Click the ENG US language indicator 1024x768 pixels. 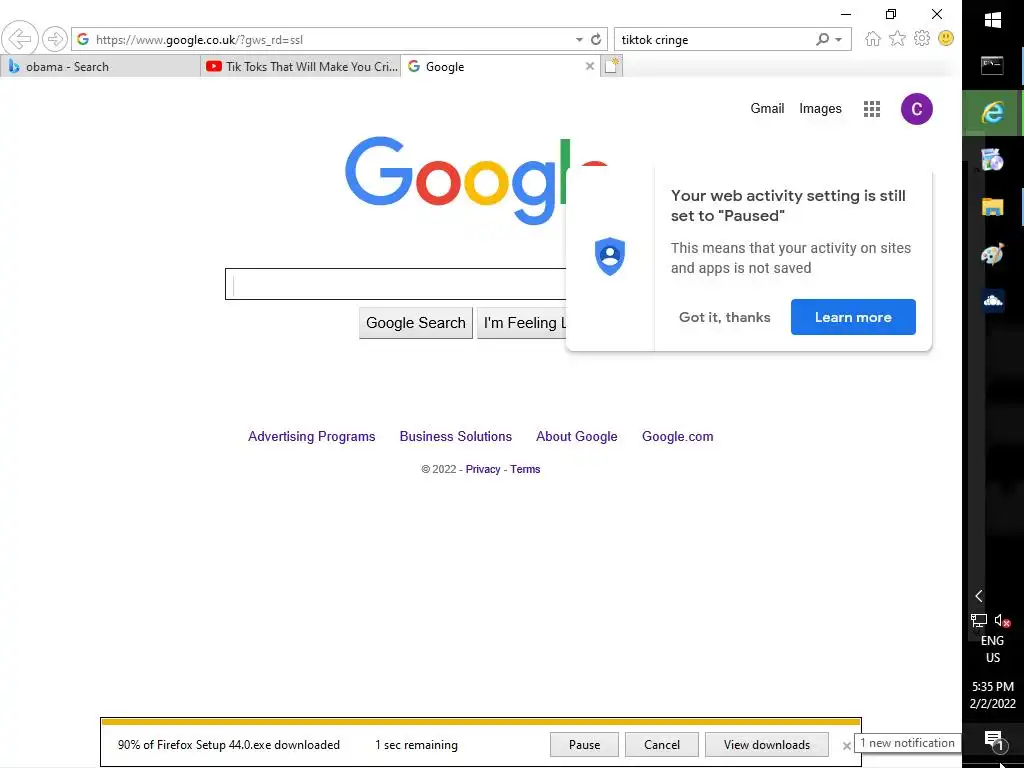coord(993,649)
